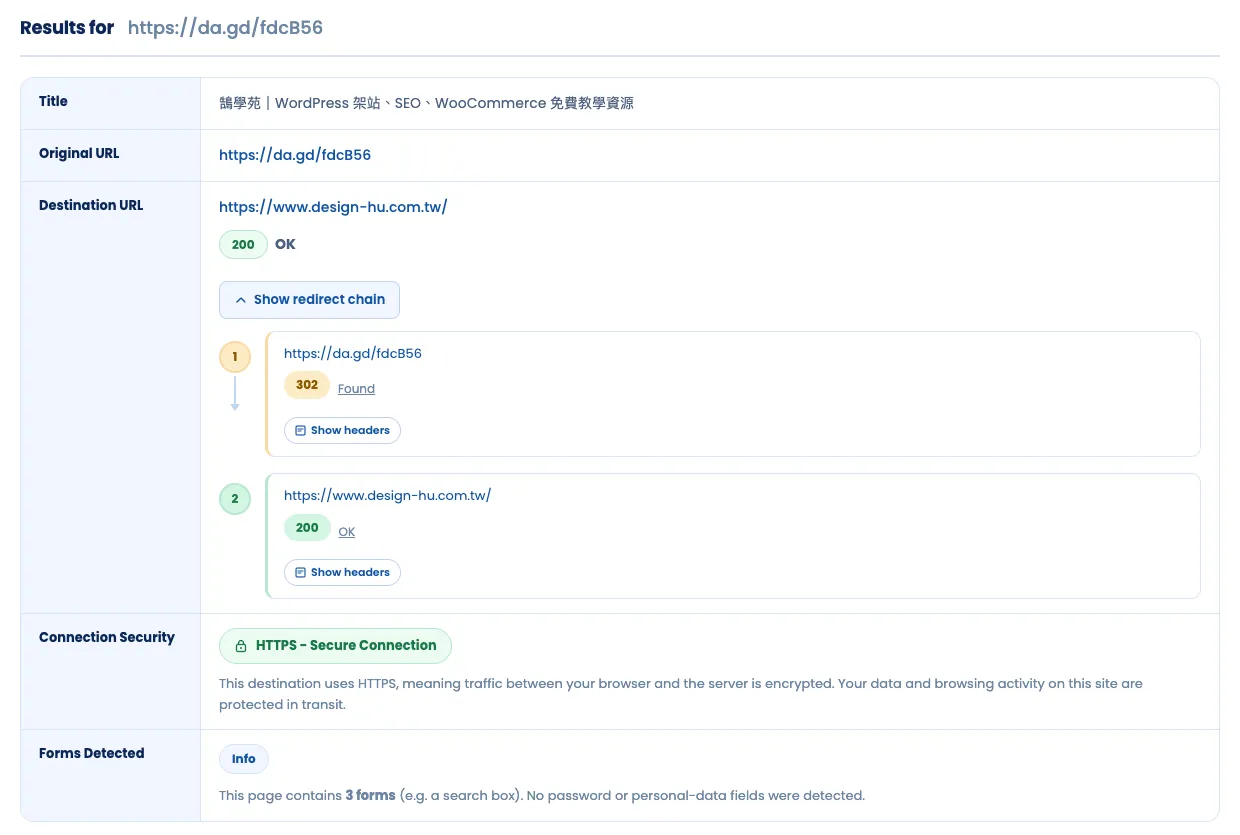The height and width of the screenshot is (835, 1240).
Task: Click the HTTPS encryption description paragraph
Action: 681,694
